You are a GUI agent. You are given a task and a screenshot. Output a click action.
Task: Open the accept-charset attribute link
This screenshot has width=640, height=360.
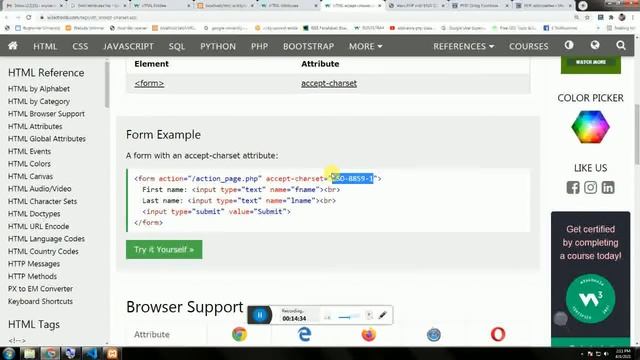pyautogui.click(x=329, y=83)
